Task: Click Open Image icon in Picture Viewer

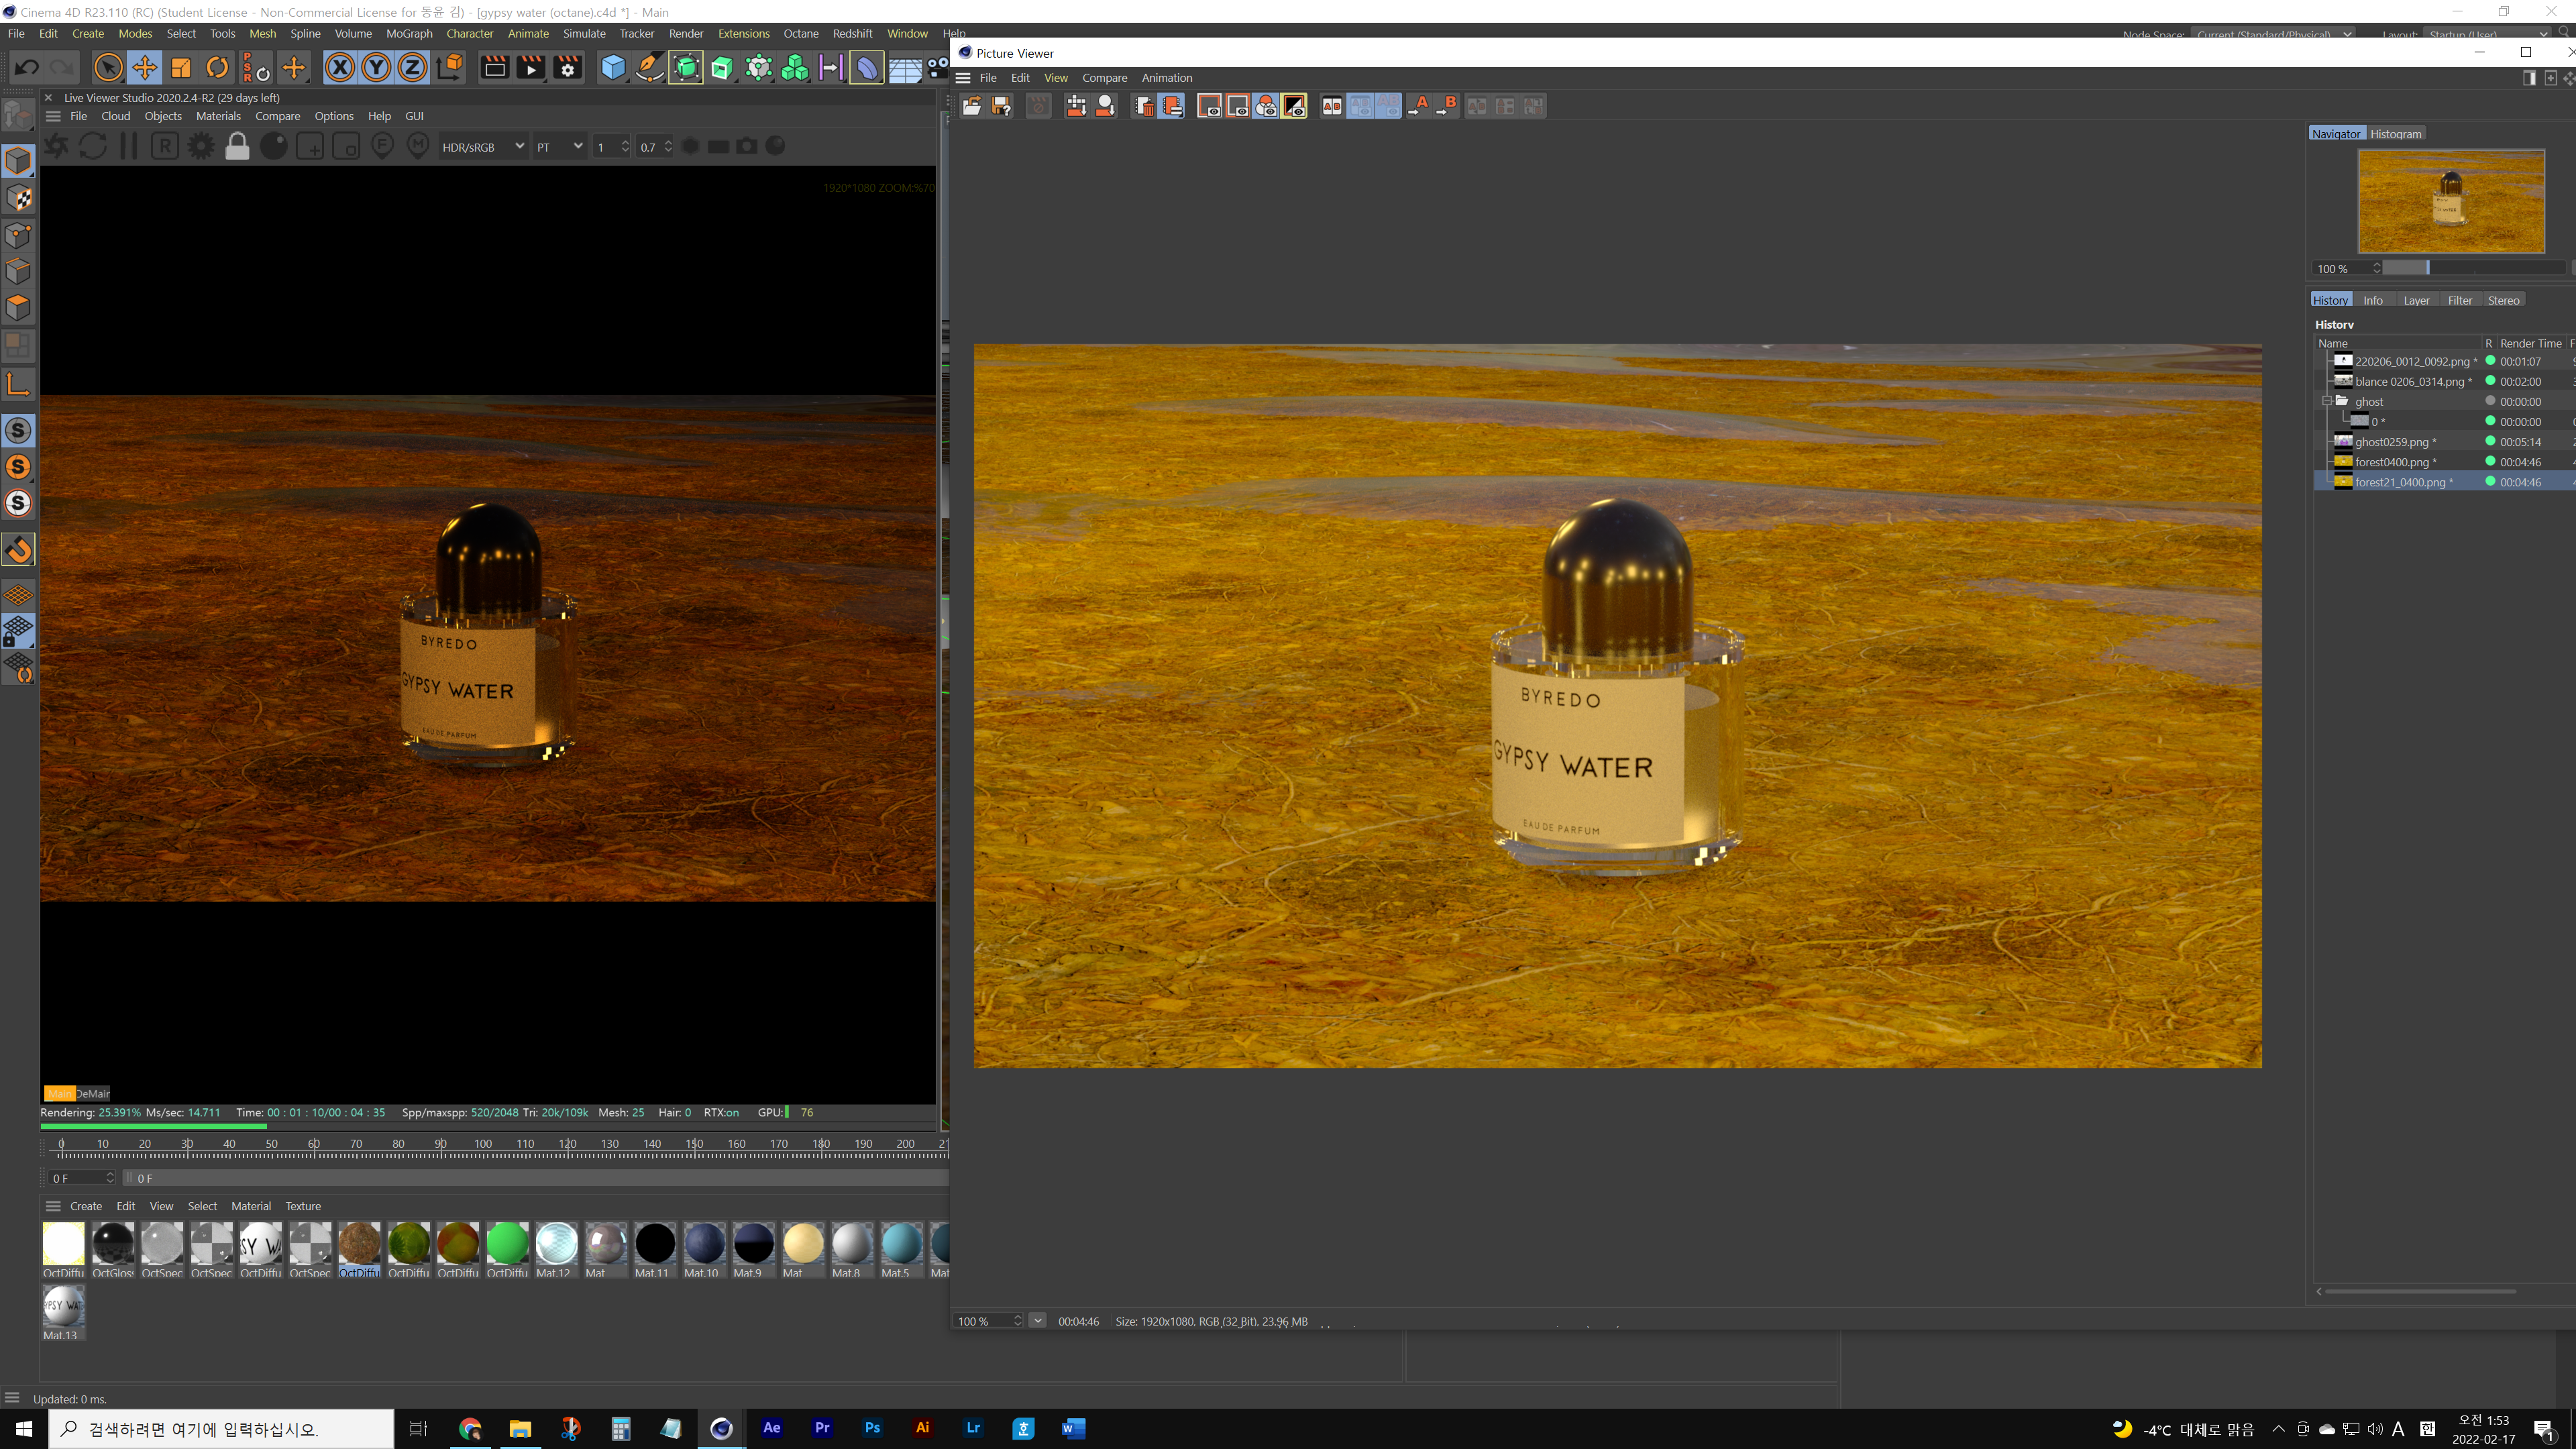Action: pos(971,106)
